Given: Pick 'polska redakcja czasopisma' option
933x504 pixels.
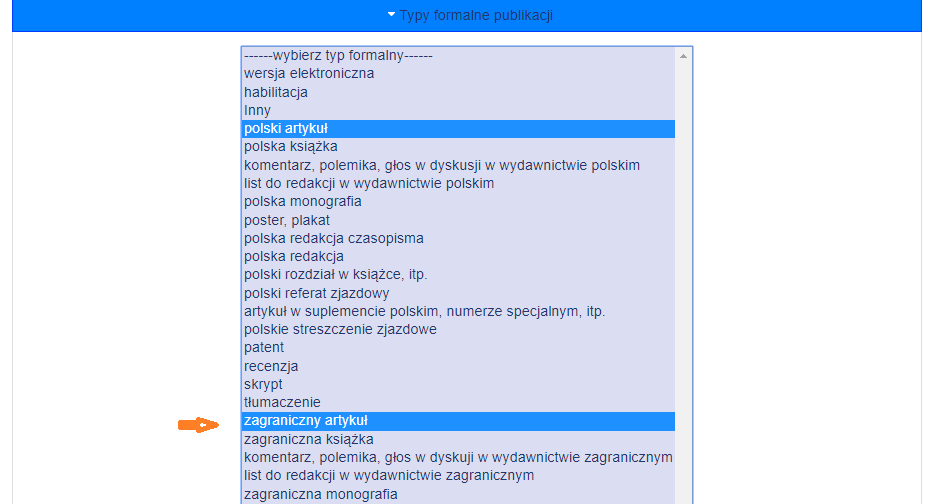Looking at the screenshot, I should tap(334, 238).
